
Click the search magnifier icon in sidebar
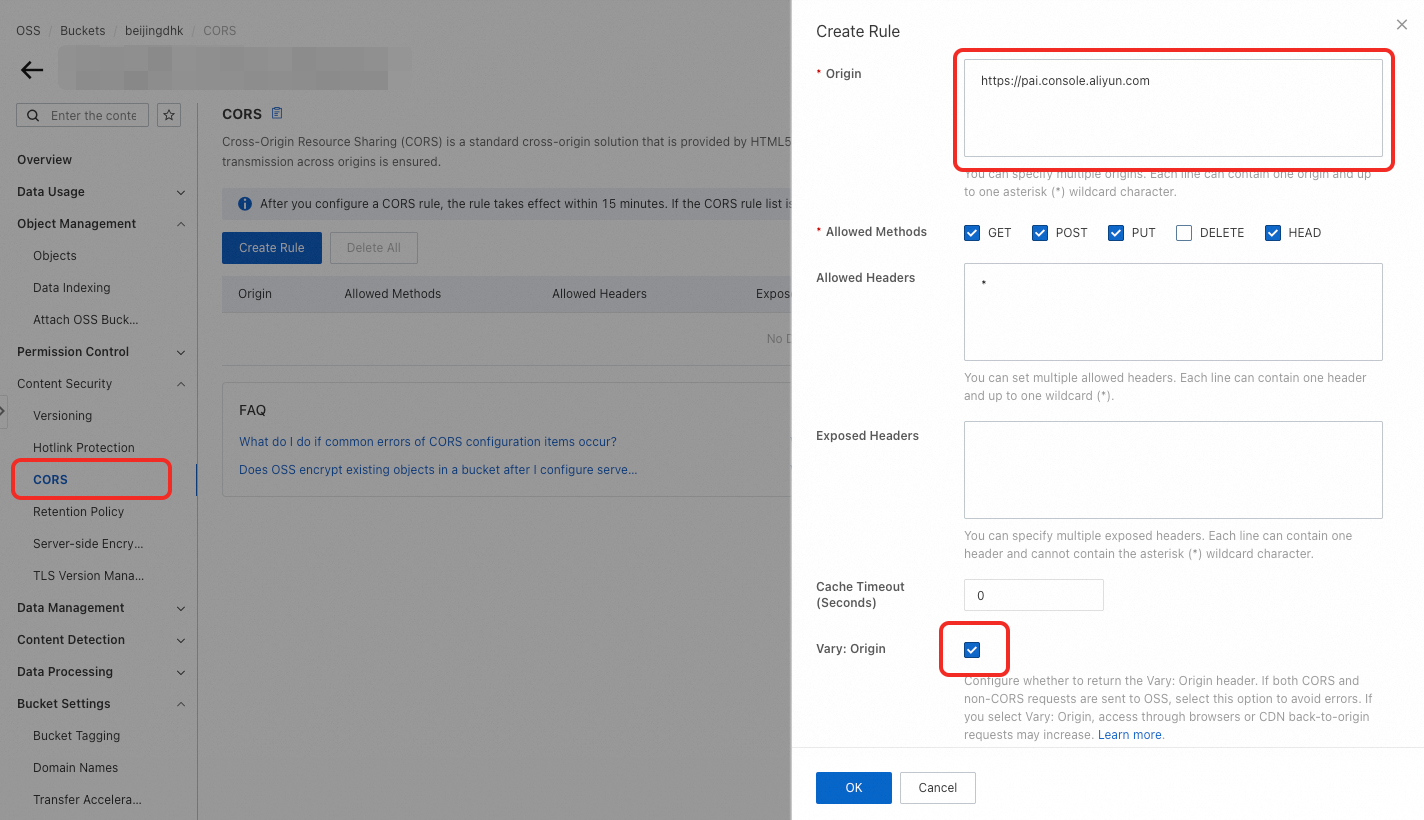pyautogui.click(x=34, y=116)
